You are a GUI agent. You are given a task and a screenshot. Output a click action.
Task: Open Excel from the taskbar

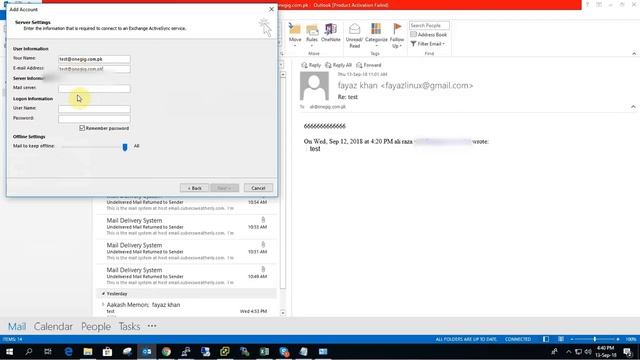pyautogui.click(x=264, y=351)
